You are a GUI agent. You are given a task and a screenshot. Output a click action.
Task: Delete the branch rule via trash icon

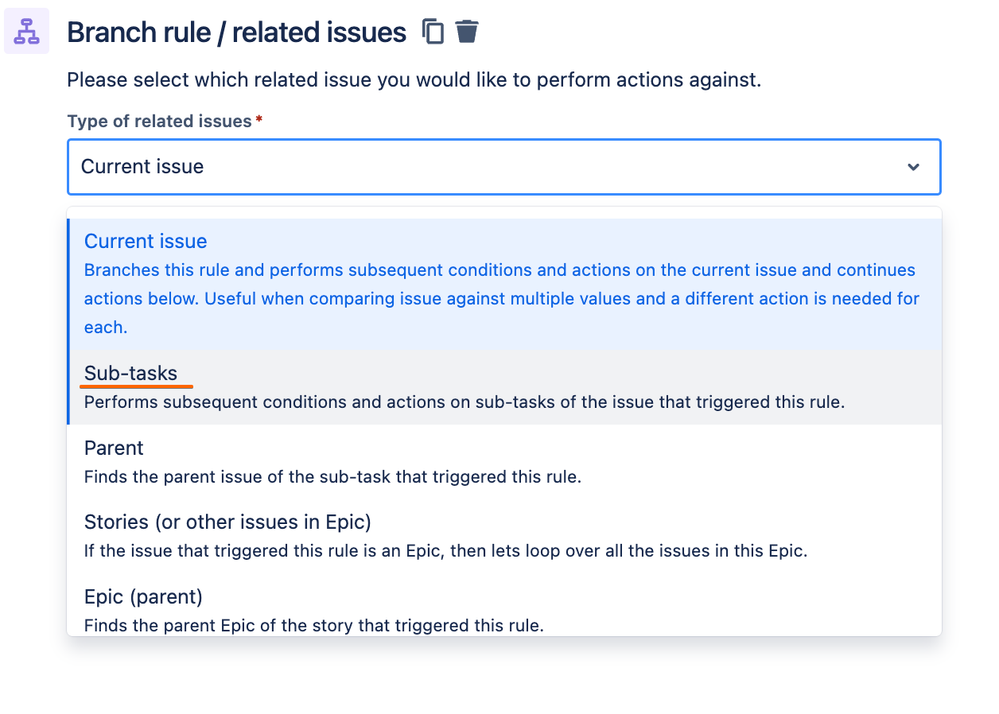(466, 31)
